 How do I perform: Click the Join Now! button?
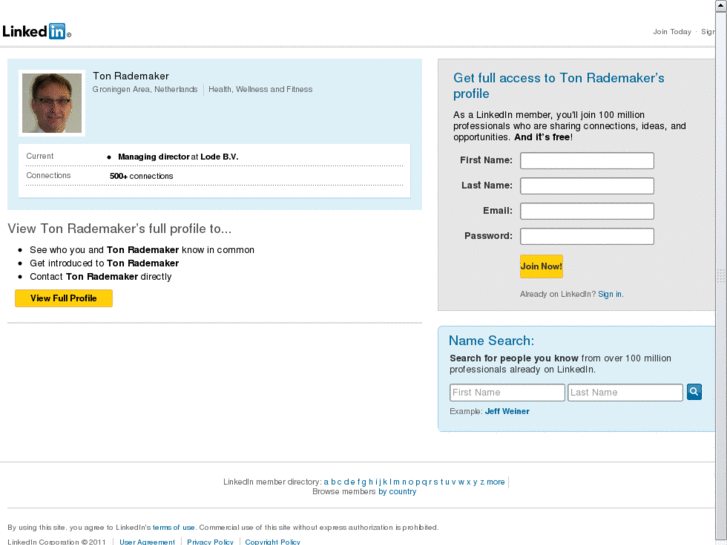tap(541, 266)
